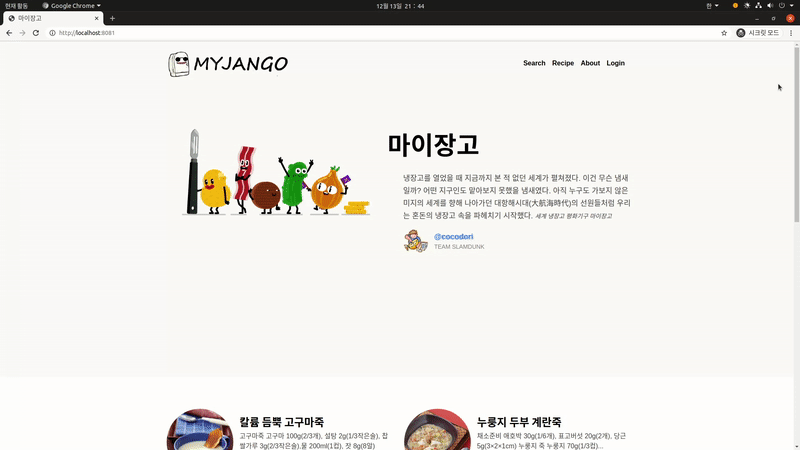This screenshot has width=800, height=450.
Task: Open the network icon in the top bar
Action: pos(758,6)
